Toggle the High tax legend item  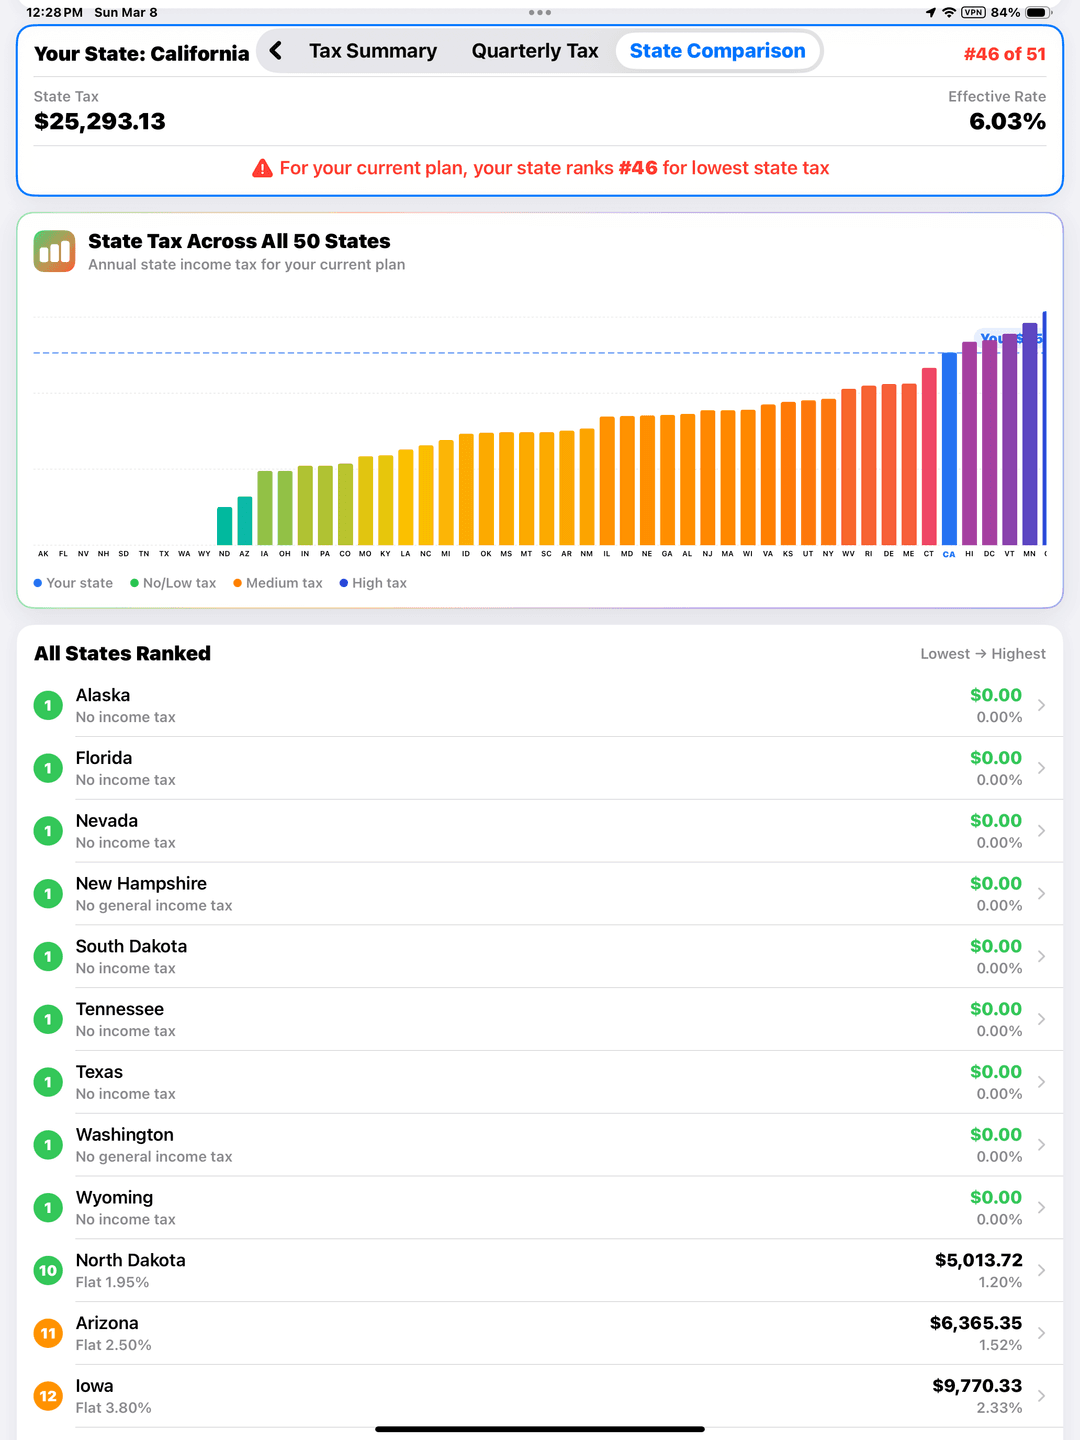point(372,583)
